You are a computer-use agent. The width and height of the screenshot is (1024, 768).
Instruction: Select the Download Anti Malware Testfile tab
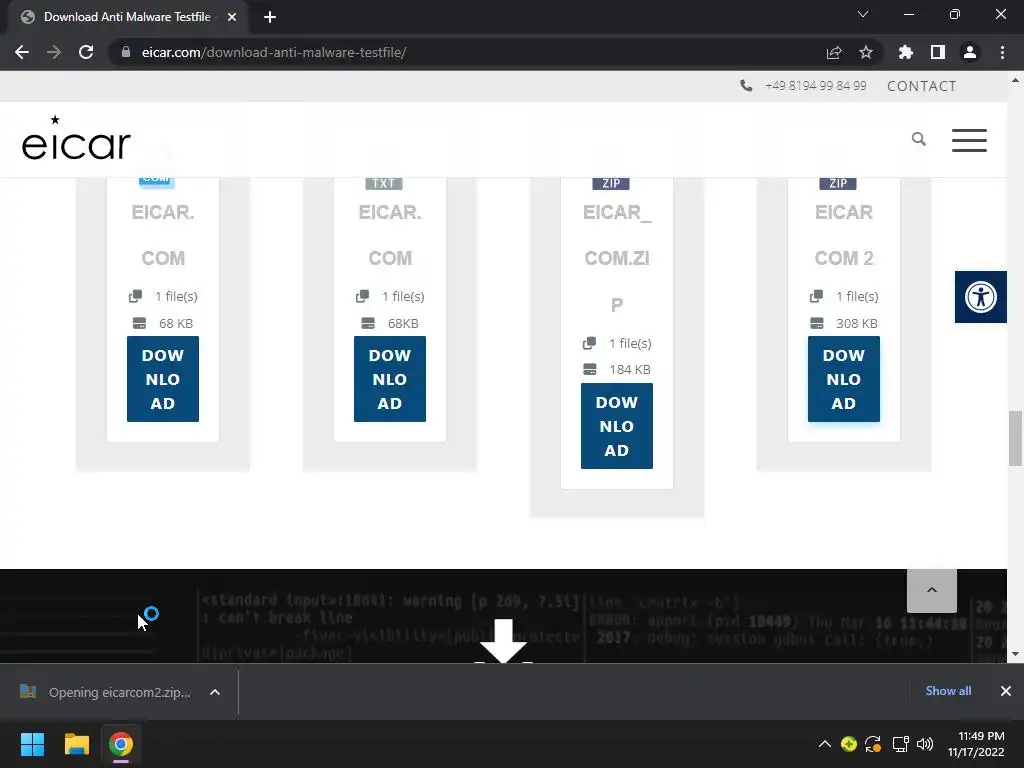tap(127, 17)
